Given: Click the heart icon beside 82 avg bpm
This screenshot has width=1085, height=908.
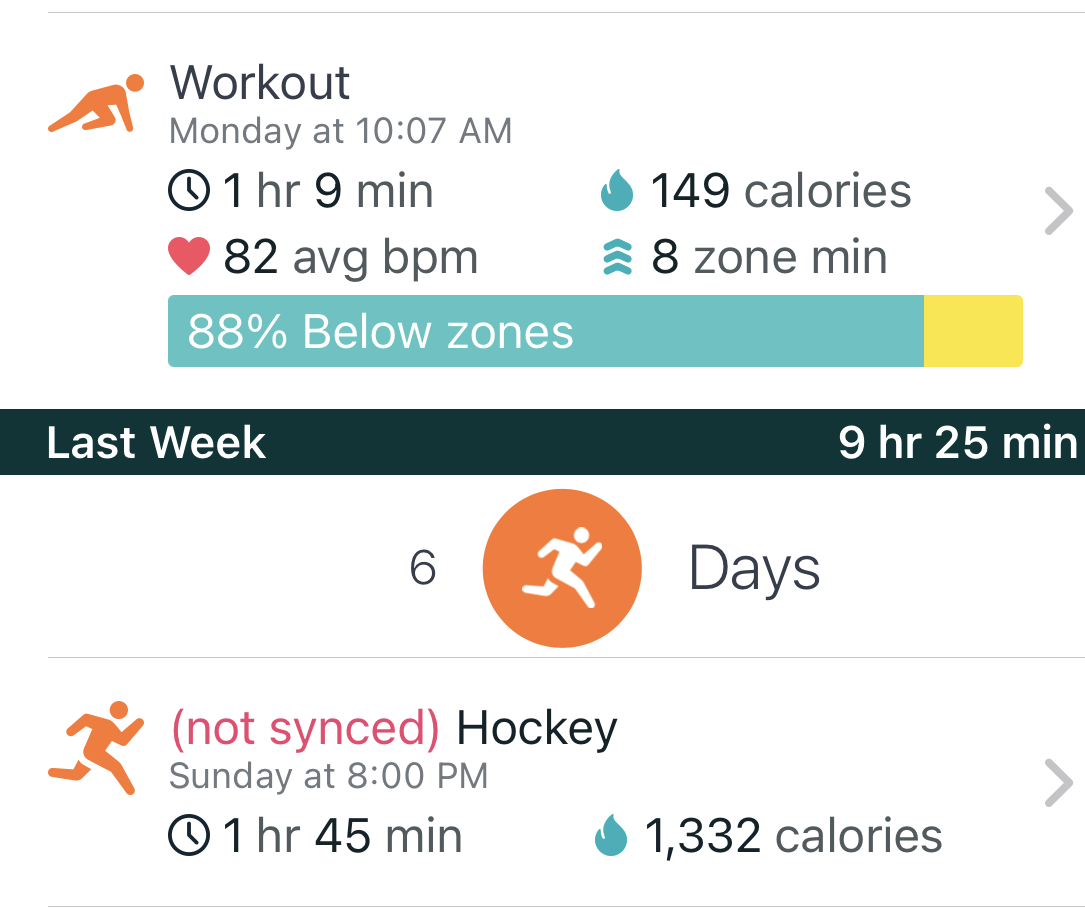Looking at the screenshot, I should click(x=189, y=256).
